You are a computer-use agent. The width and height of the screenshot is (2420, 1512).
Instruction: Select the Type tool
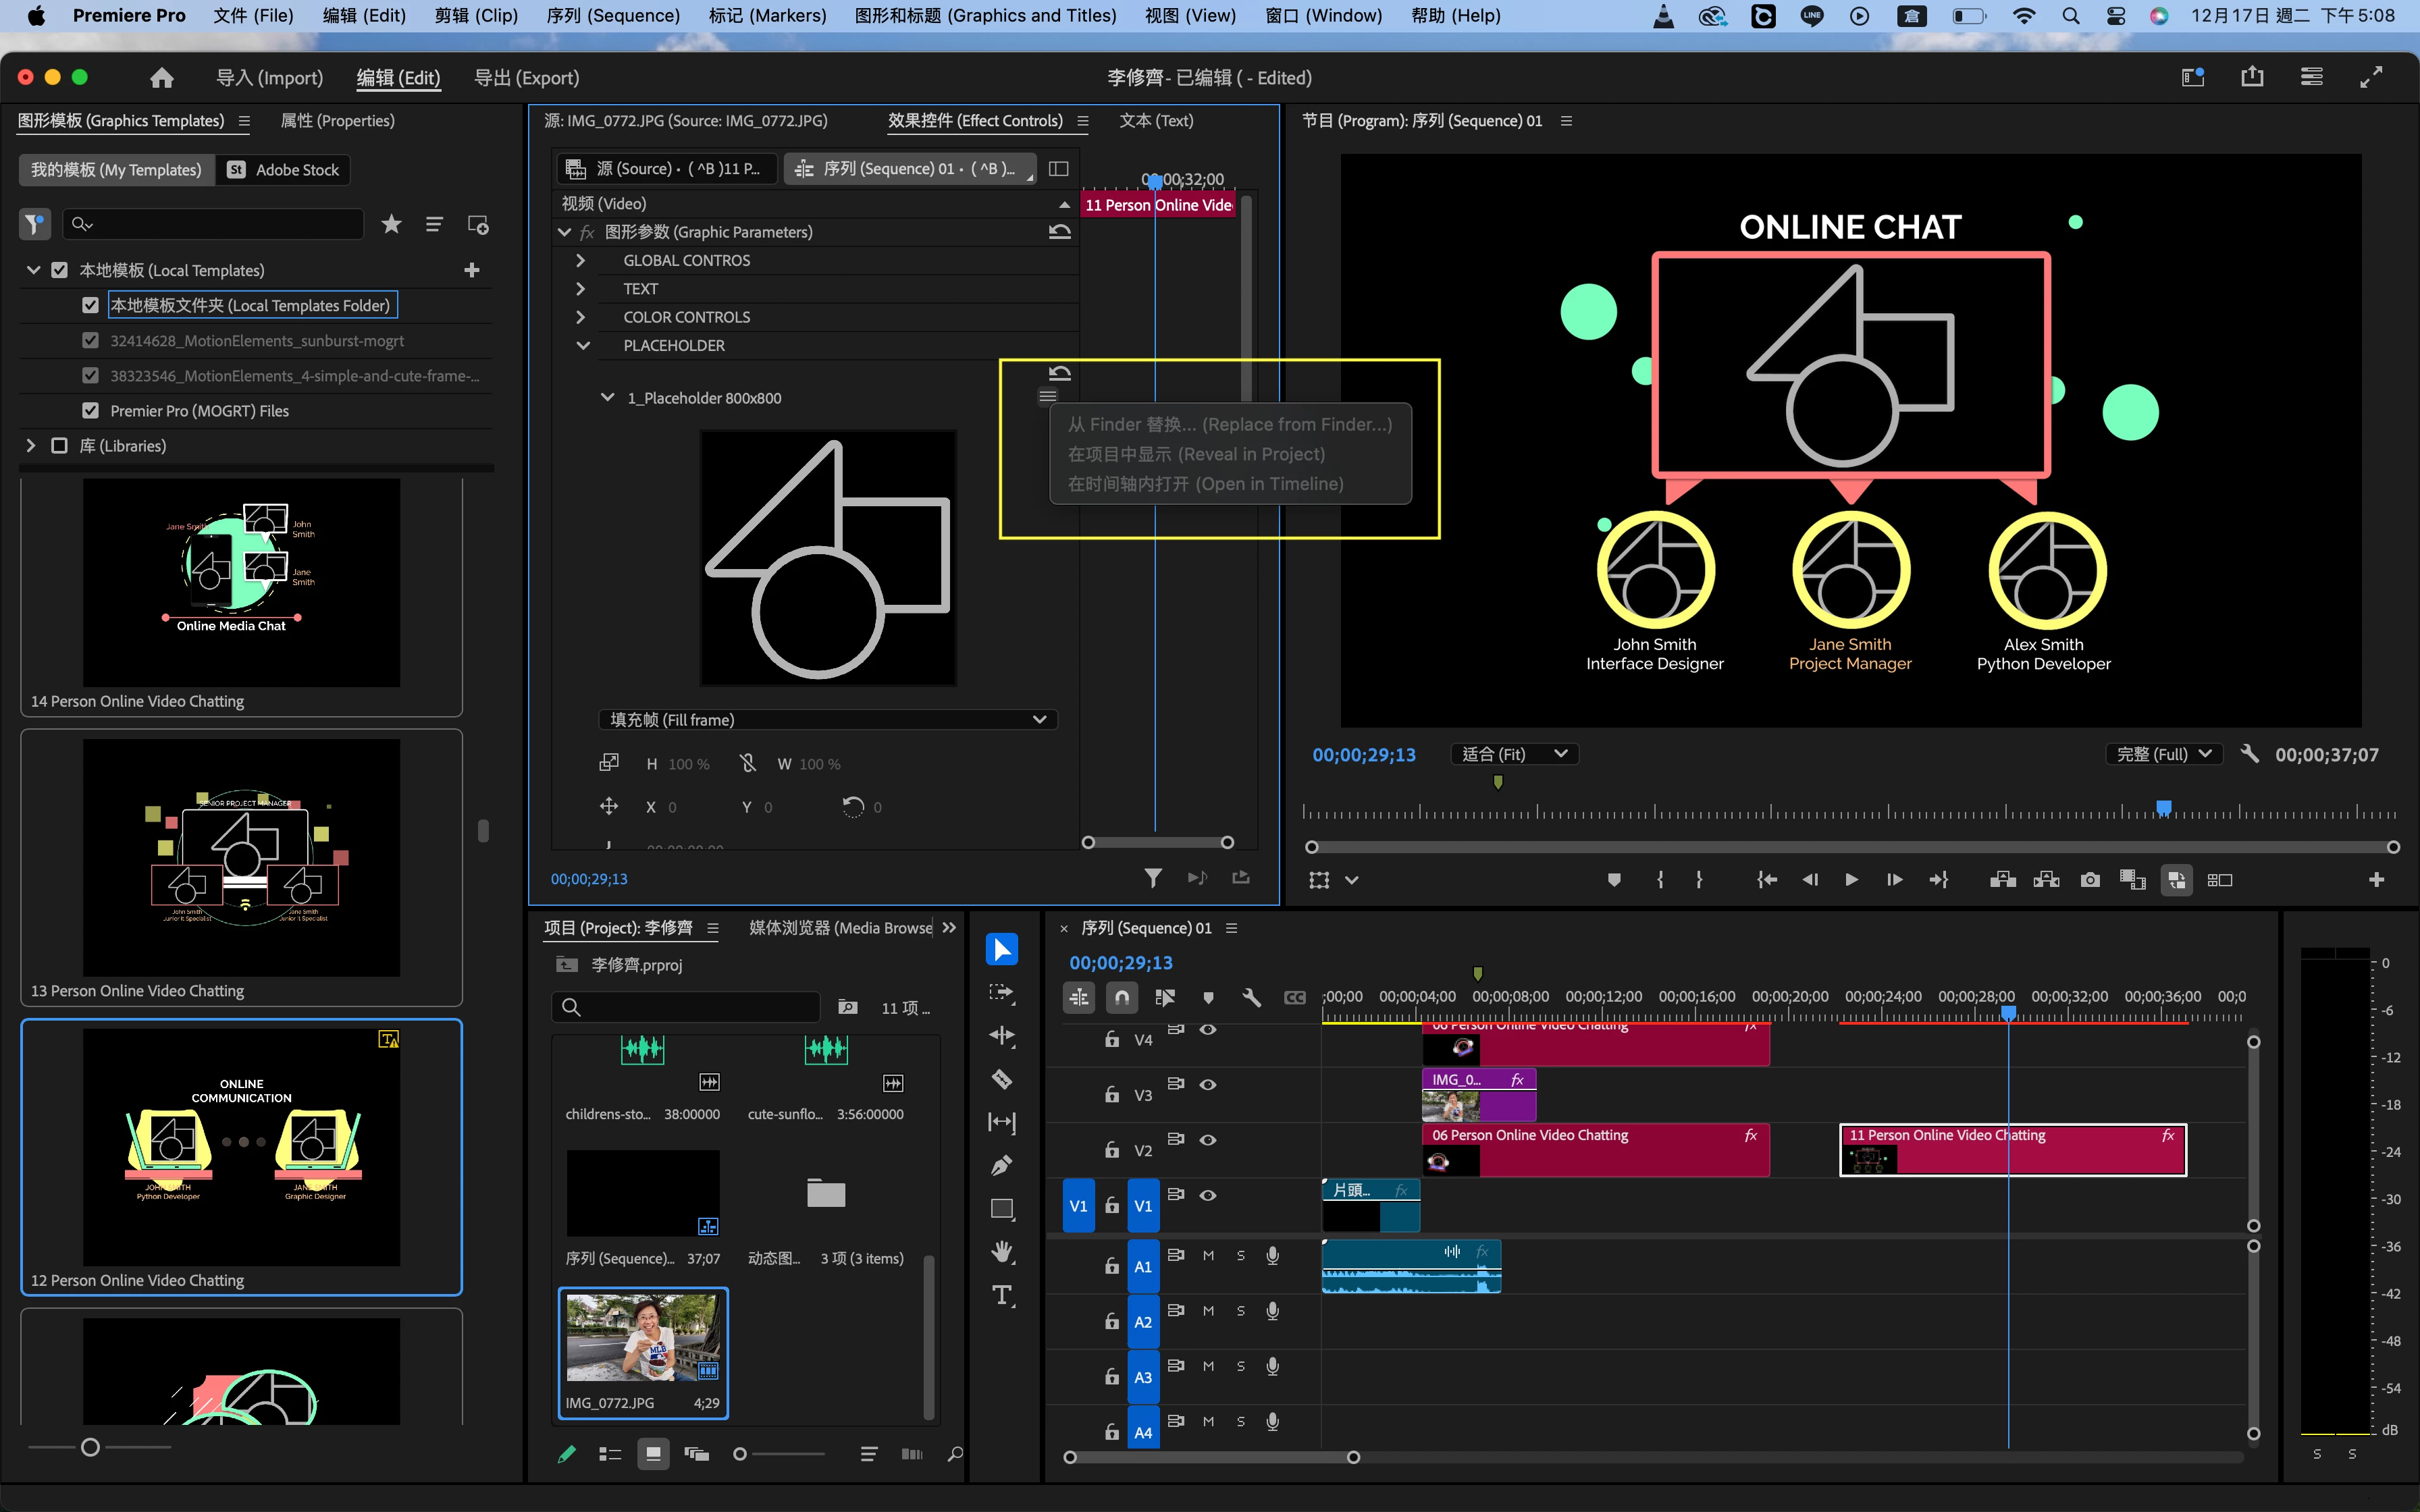[x=1001, y=1295]
